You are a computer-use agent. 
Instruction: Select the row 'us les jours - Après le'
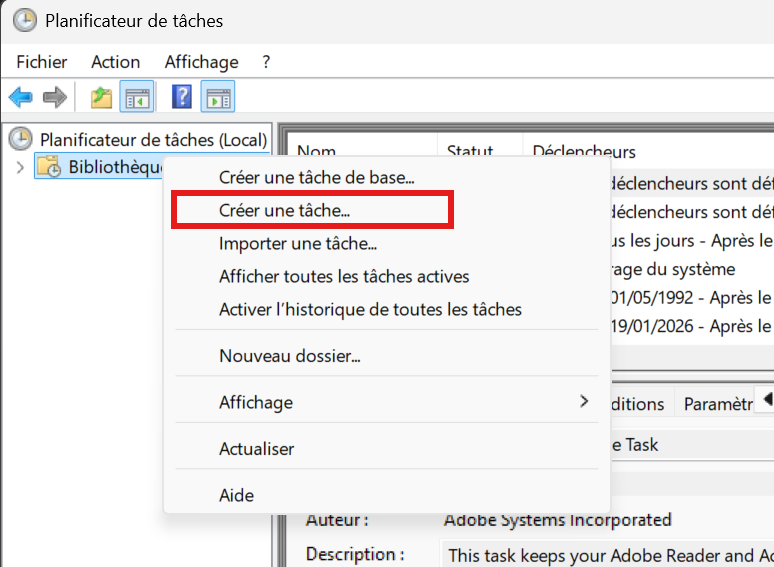692,241
